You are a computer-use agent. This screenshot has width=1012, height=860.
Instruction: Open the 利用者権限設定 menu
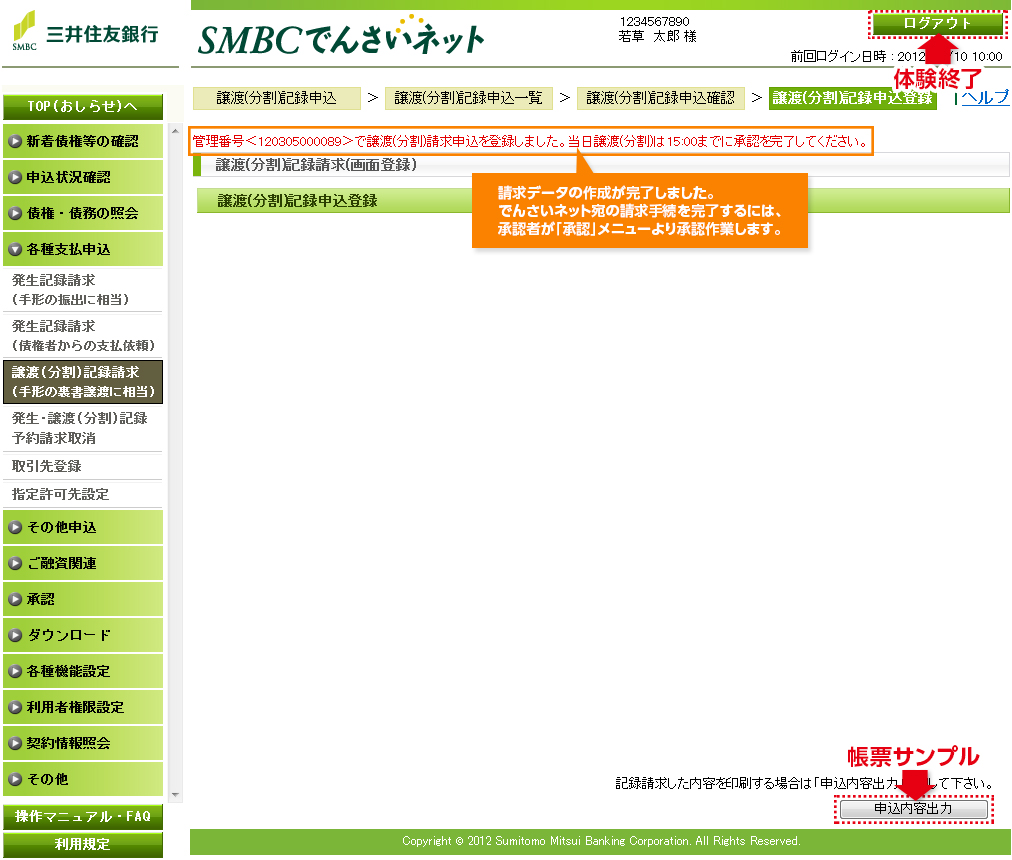(83, 707)
